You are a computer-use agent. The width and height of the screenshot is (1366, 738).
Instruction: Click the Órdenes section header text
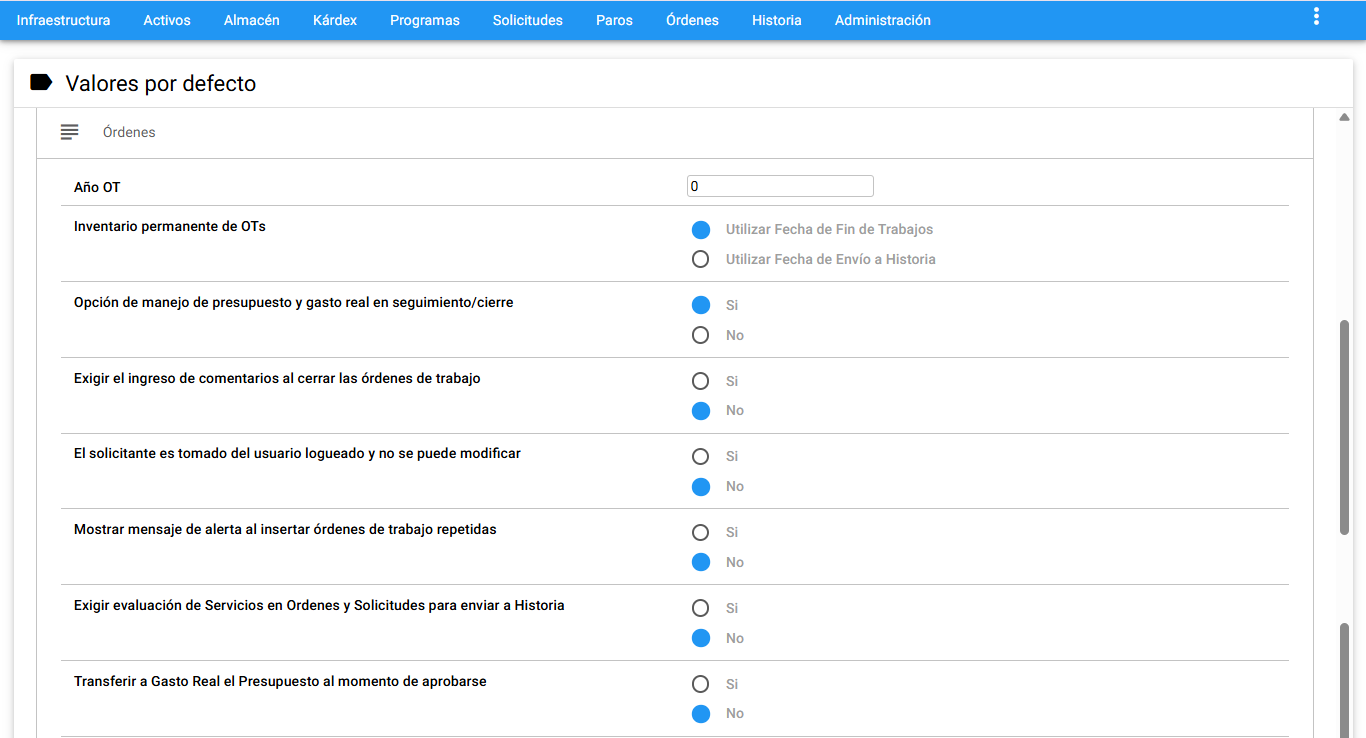[129, 132]
